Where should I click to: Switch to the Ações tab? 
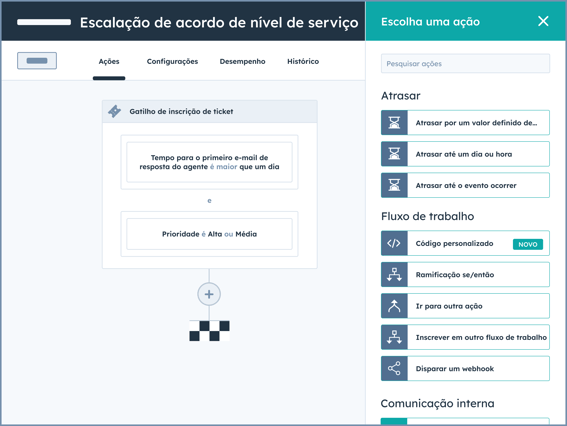109,61
